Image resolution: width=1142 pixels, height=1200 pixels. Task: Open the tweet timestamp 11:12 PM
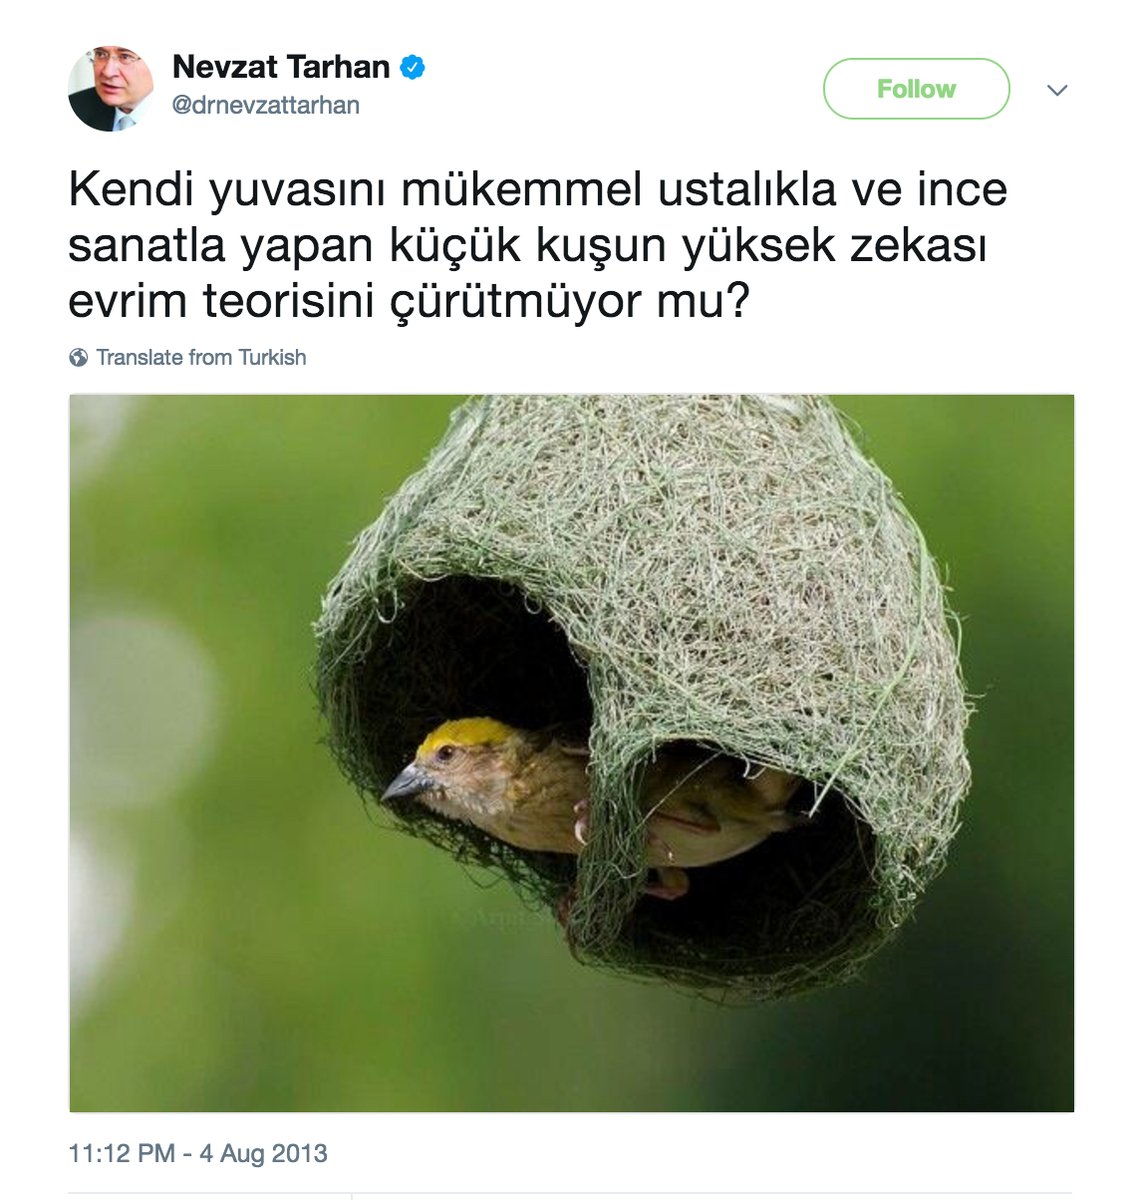122,1153
